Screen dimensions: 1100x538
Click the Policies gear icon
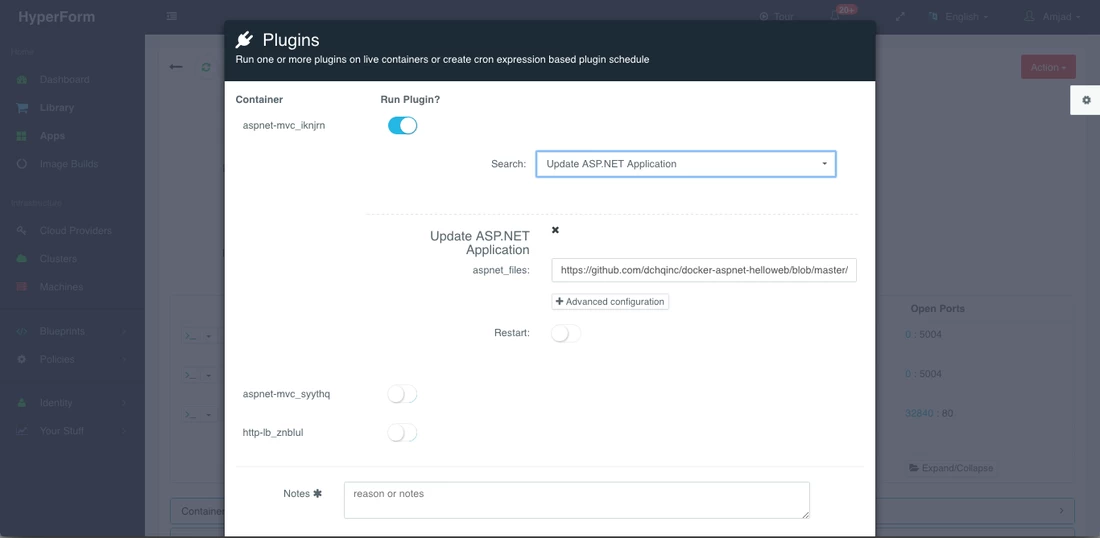pyautogui.click(x=22, y=359)
